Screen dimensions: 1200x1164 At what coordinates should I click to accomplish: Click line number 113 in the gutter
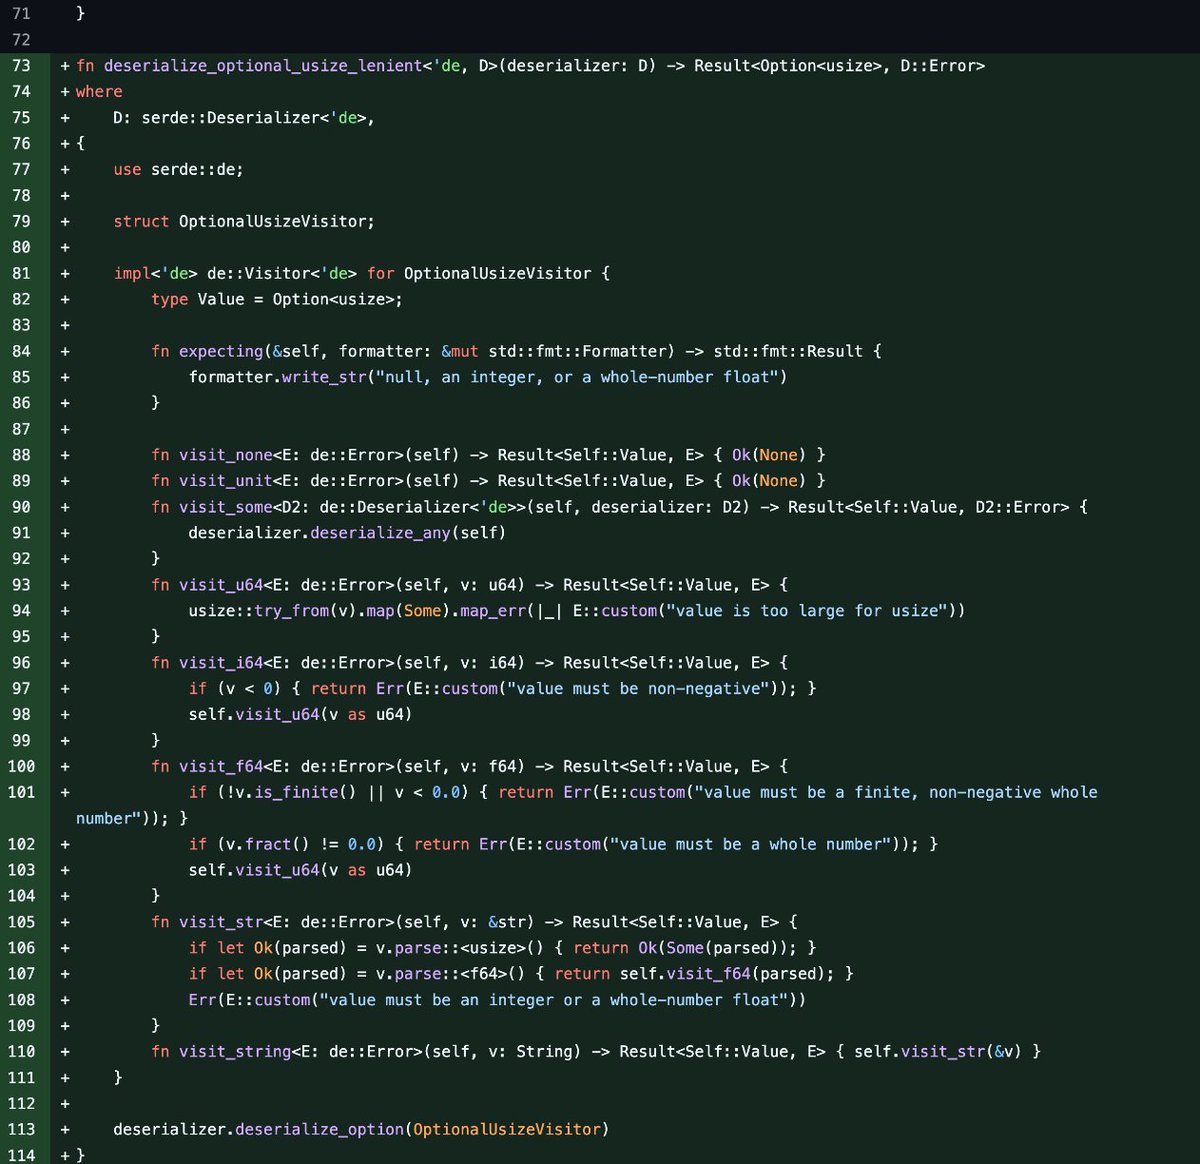point(21,1129)
